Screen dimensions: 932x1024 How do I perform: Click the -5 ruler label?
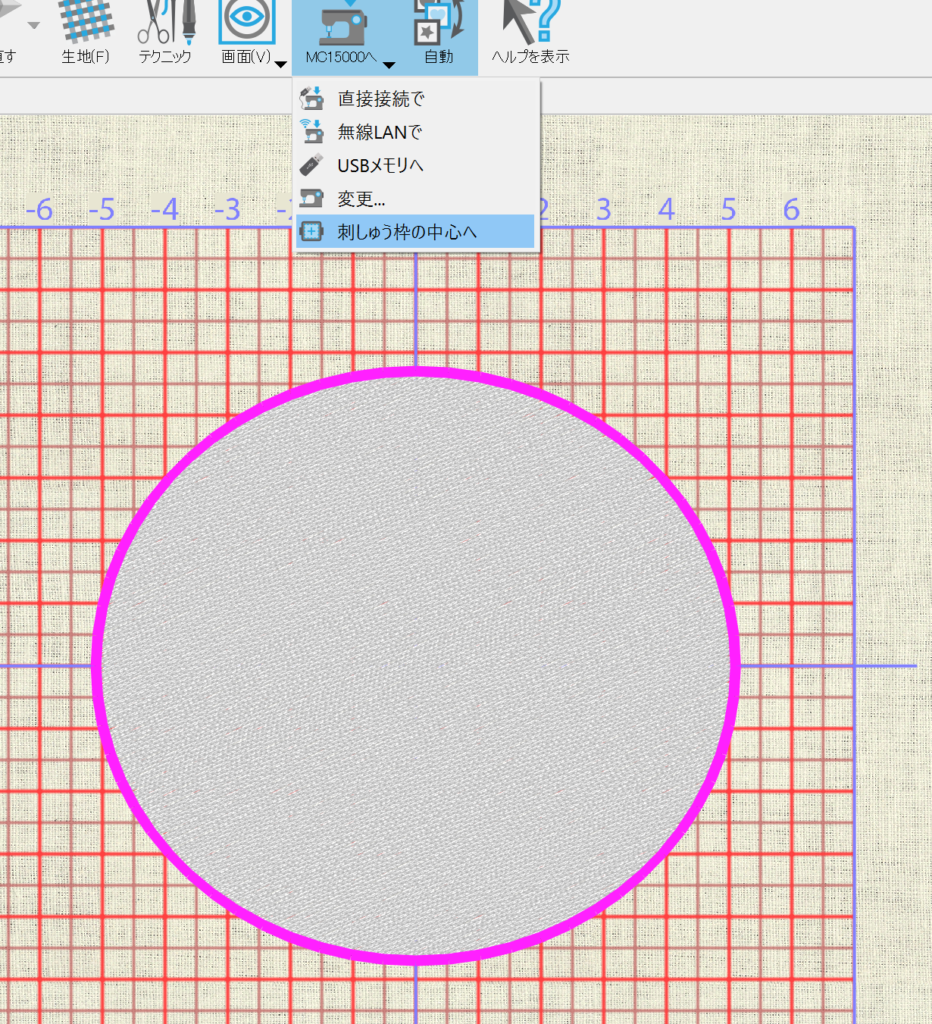[101, 210]
